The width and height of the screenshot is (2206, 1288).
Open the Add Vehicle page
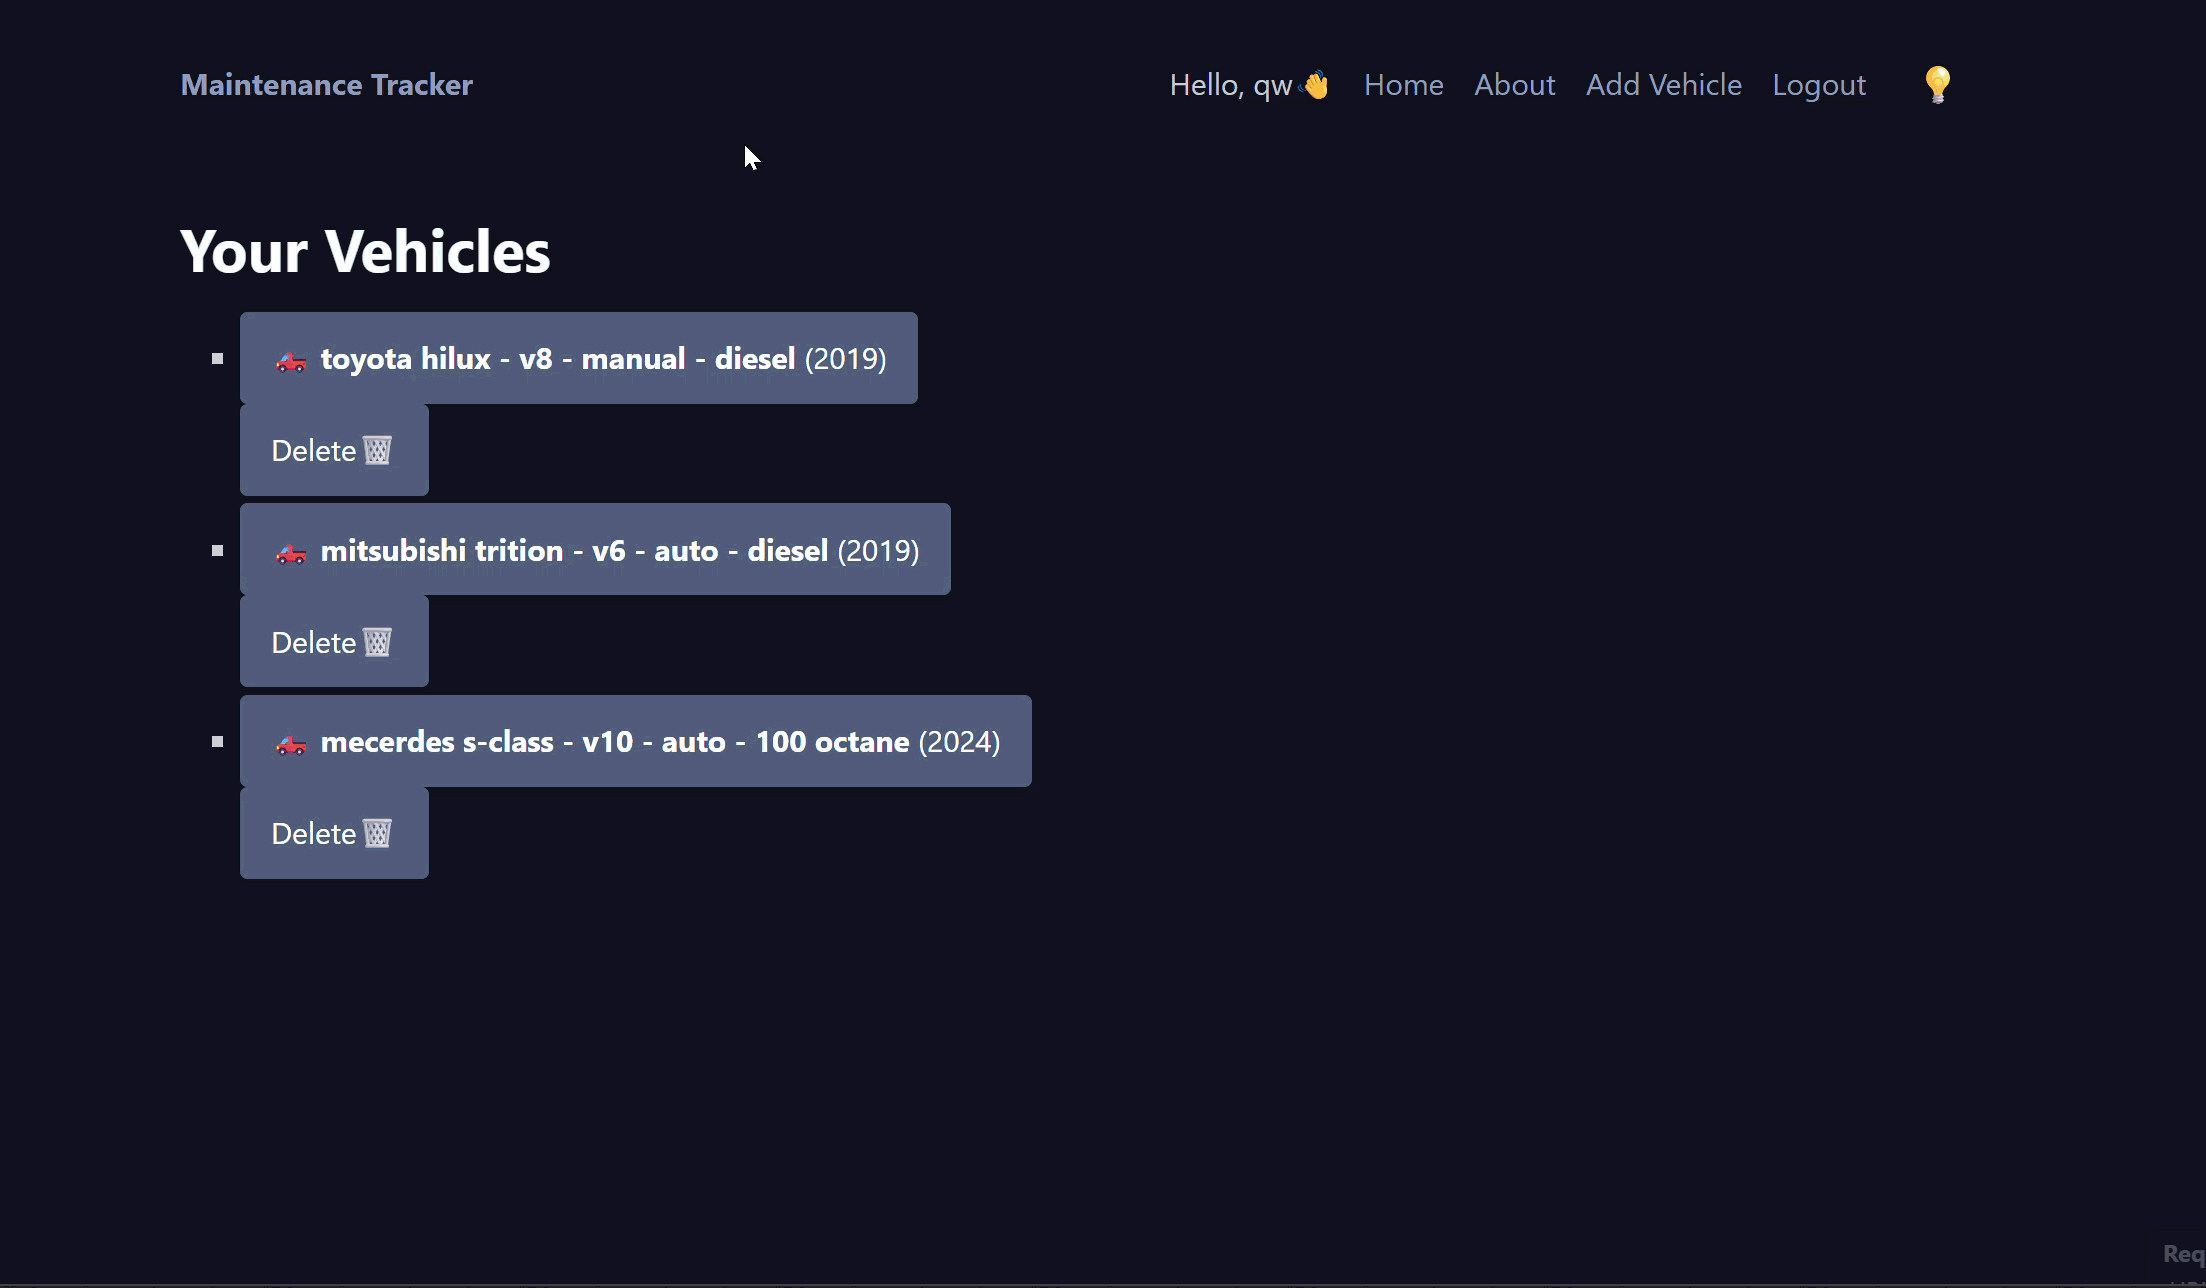click(x=1663, y=85)
